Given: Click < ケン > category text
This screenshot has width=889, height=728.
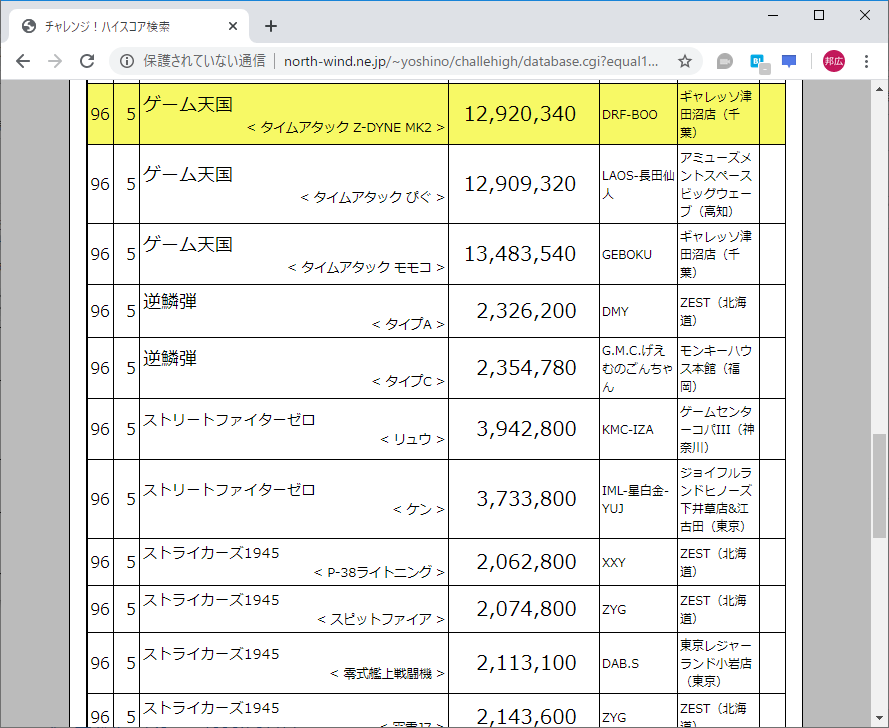Looking at the screenshot, I should coord(418,510).
